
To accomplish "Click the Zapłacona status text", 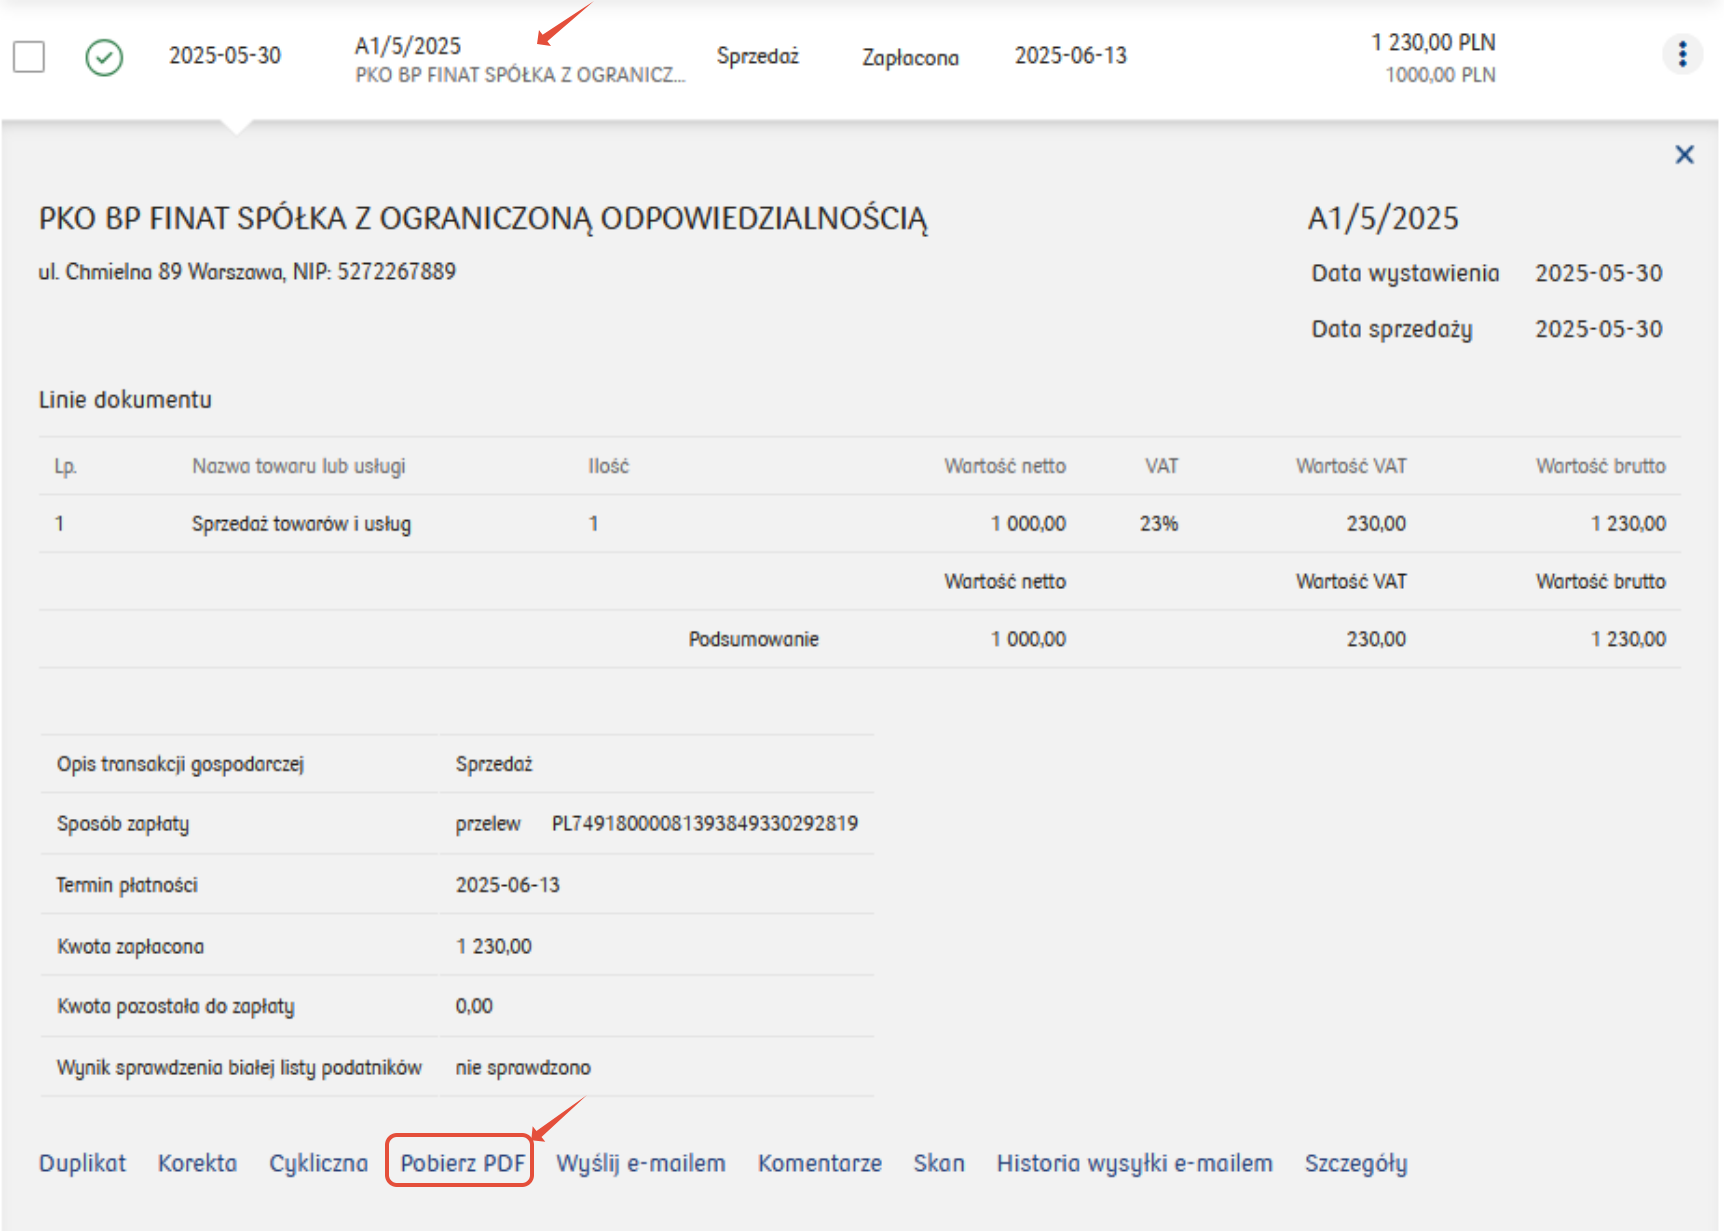I will (x=911, y=58).
